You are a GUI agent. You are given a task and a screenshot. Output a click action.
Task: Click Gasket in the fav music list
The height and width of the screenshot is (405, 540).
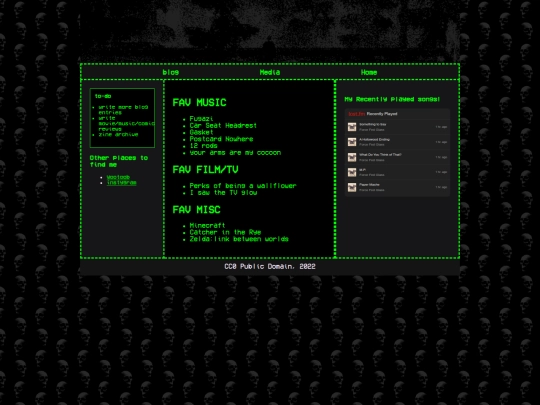click(x=201, y=132)
